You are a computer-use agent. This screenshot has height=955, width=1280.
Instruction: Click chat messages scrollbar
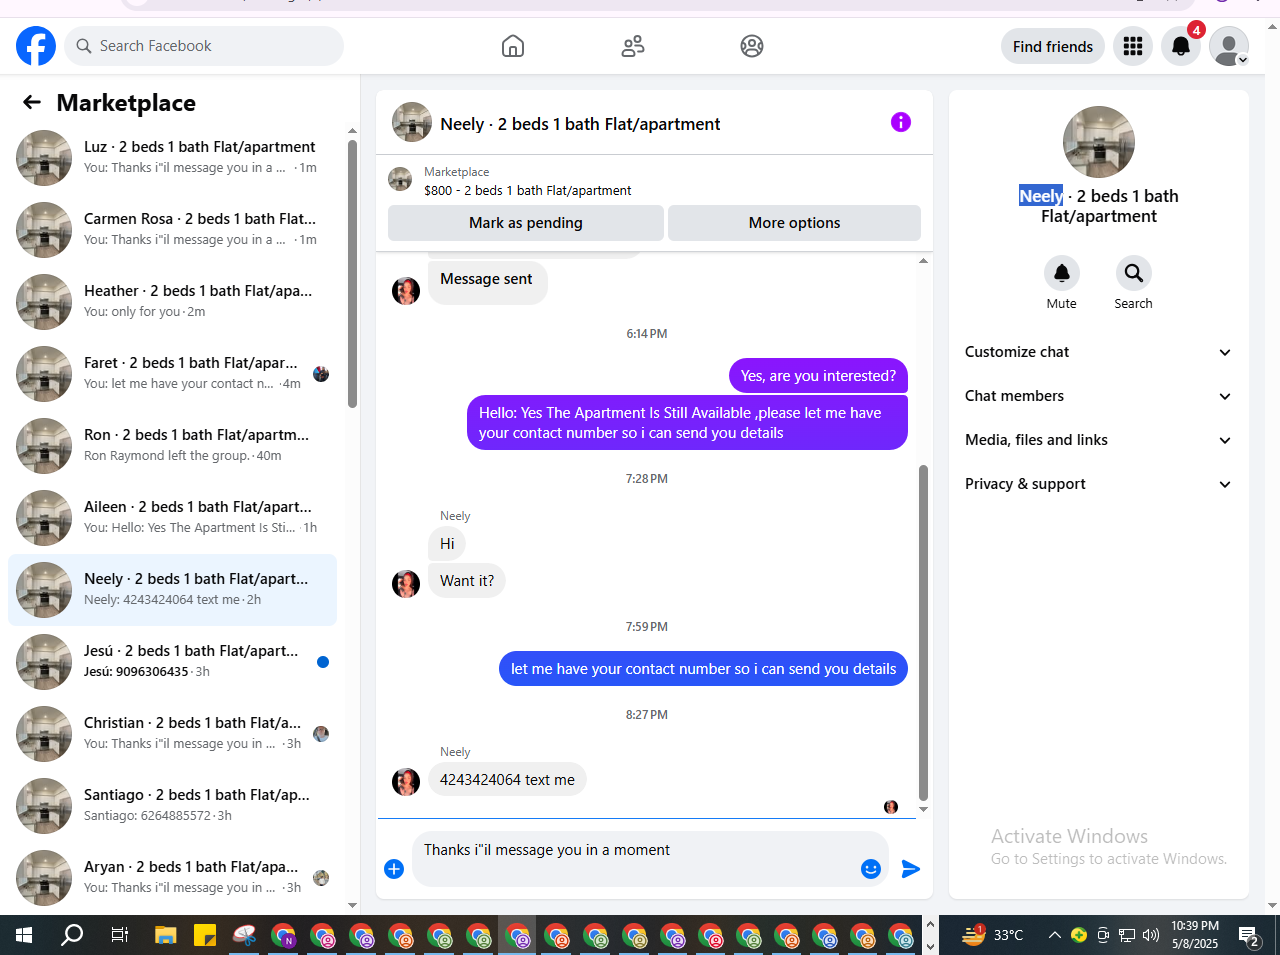tap(923, 633)
